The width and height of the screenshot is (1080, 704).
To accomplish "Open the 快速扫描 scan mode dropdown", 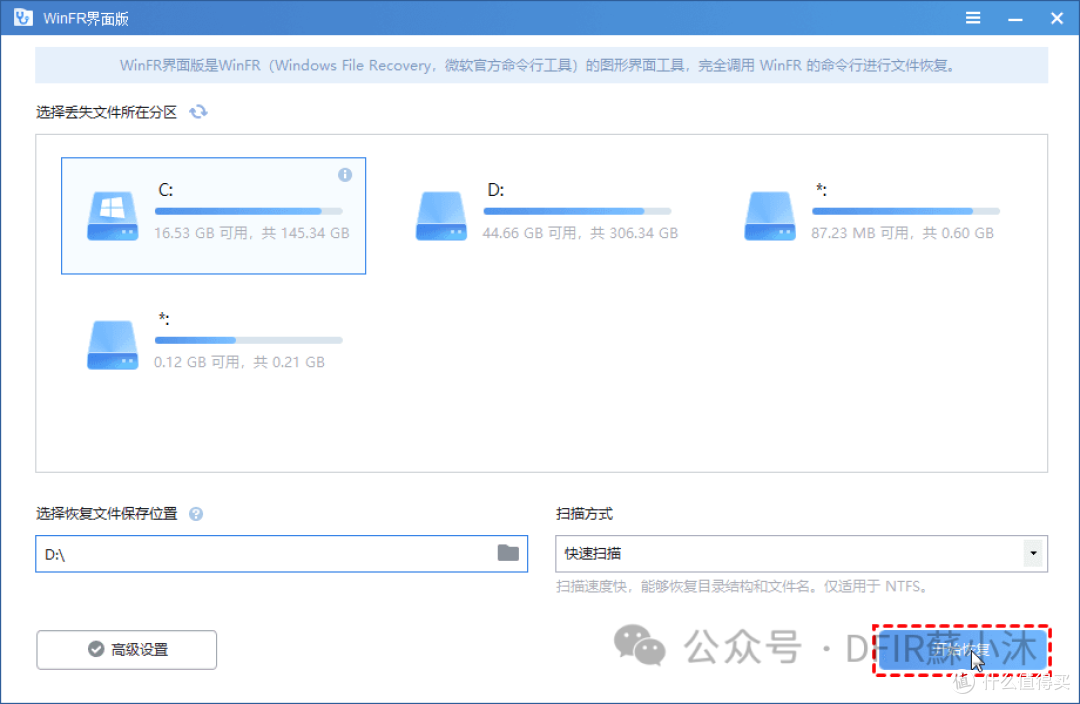I will [x=801, y=553].
